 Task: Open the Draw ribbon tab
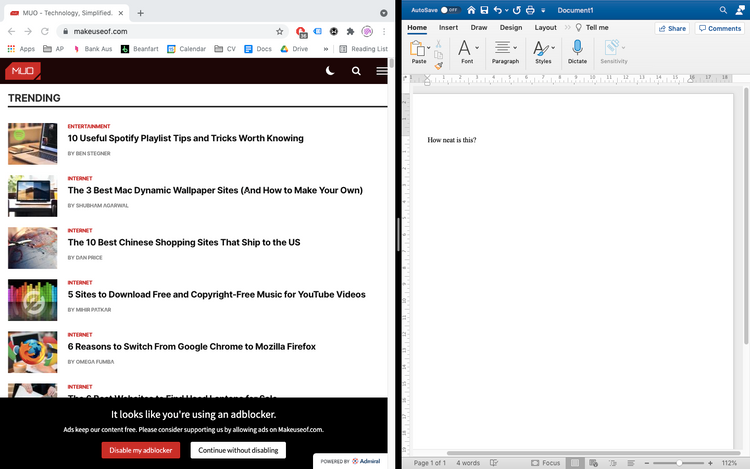click(479, 28)
